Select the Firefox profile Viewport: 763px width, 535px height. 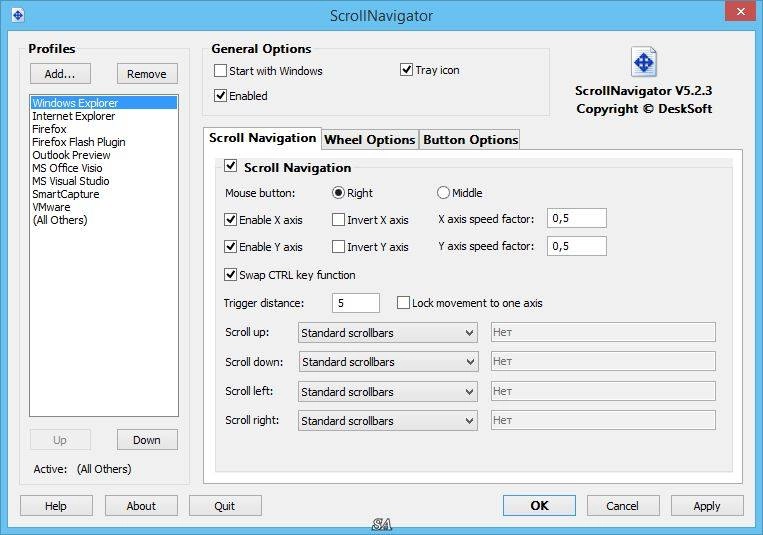point(104,129)
